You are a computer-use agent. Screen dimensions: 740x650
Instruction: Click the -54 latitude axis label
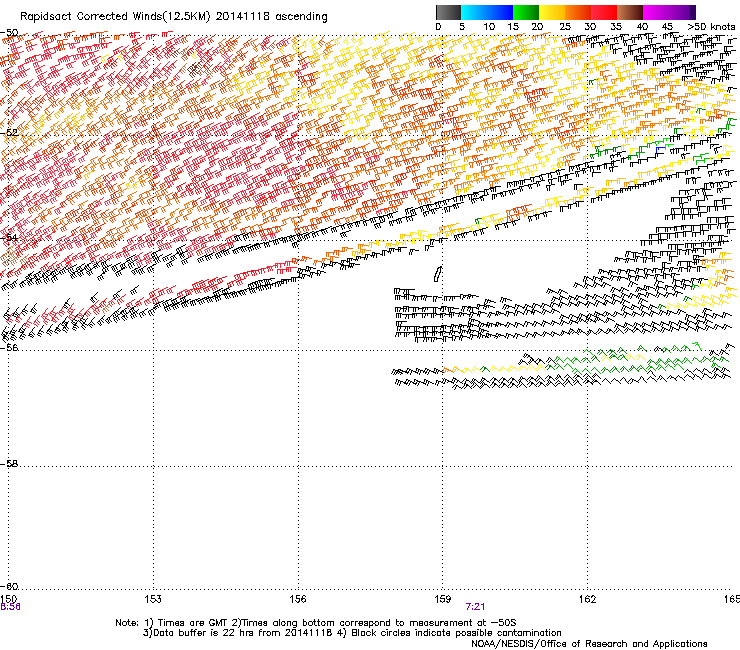[9, 237]
